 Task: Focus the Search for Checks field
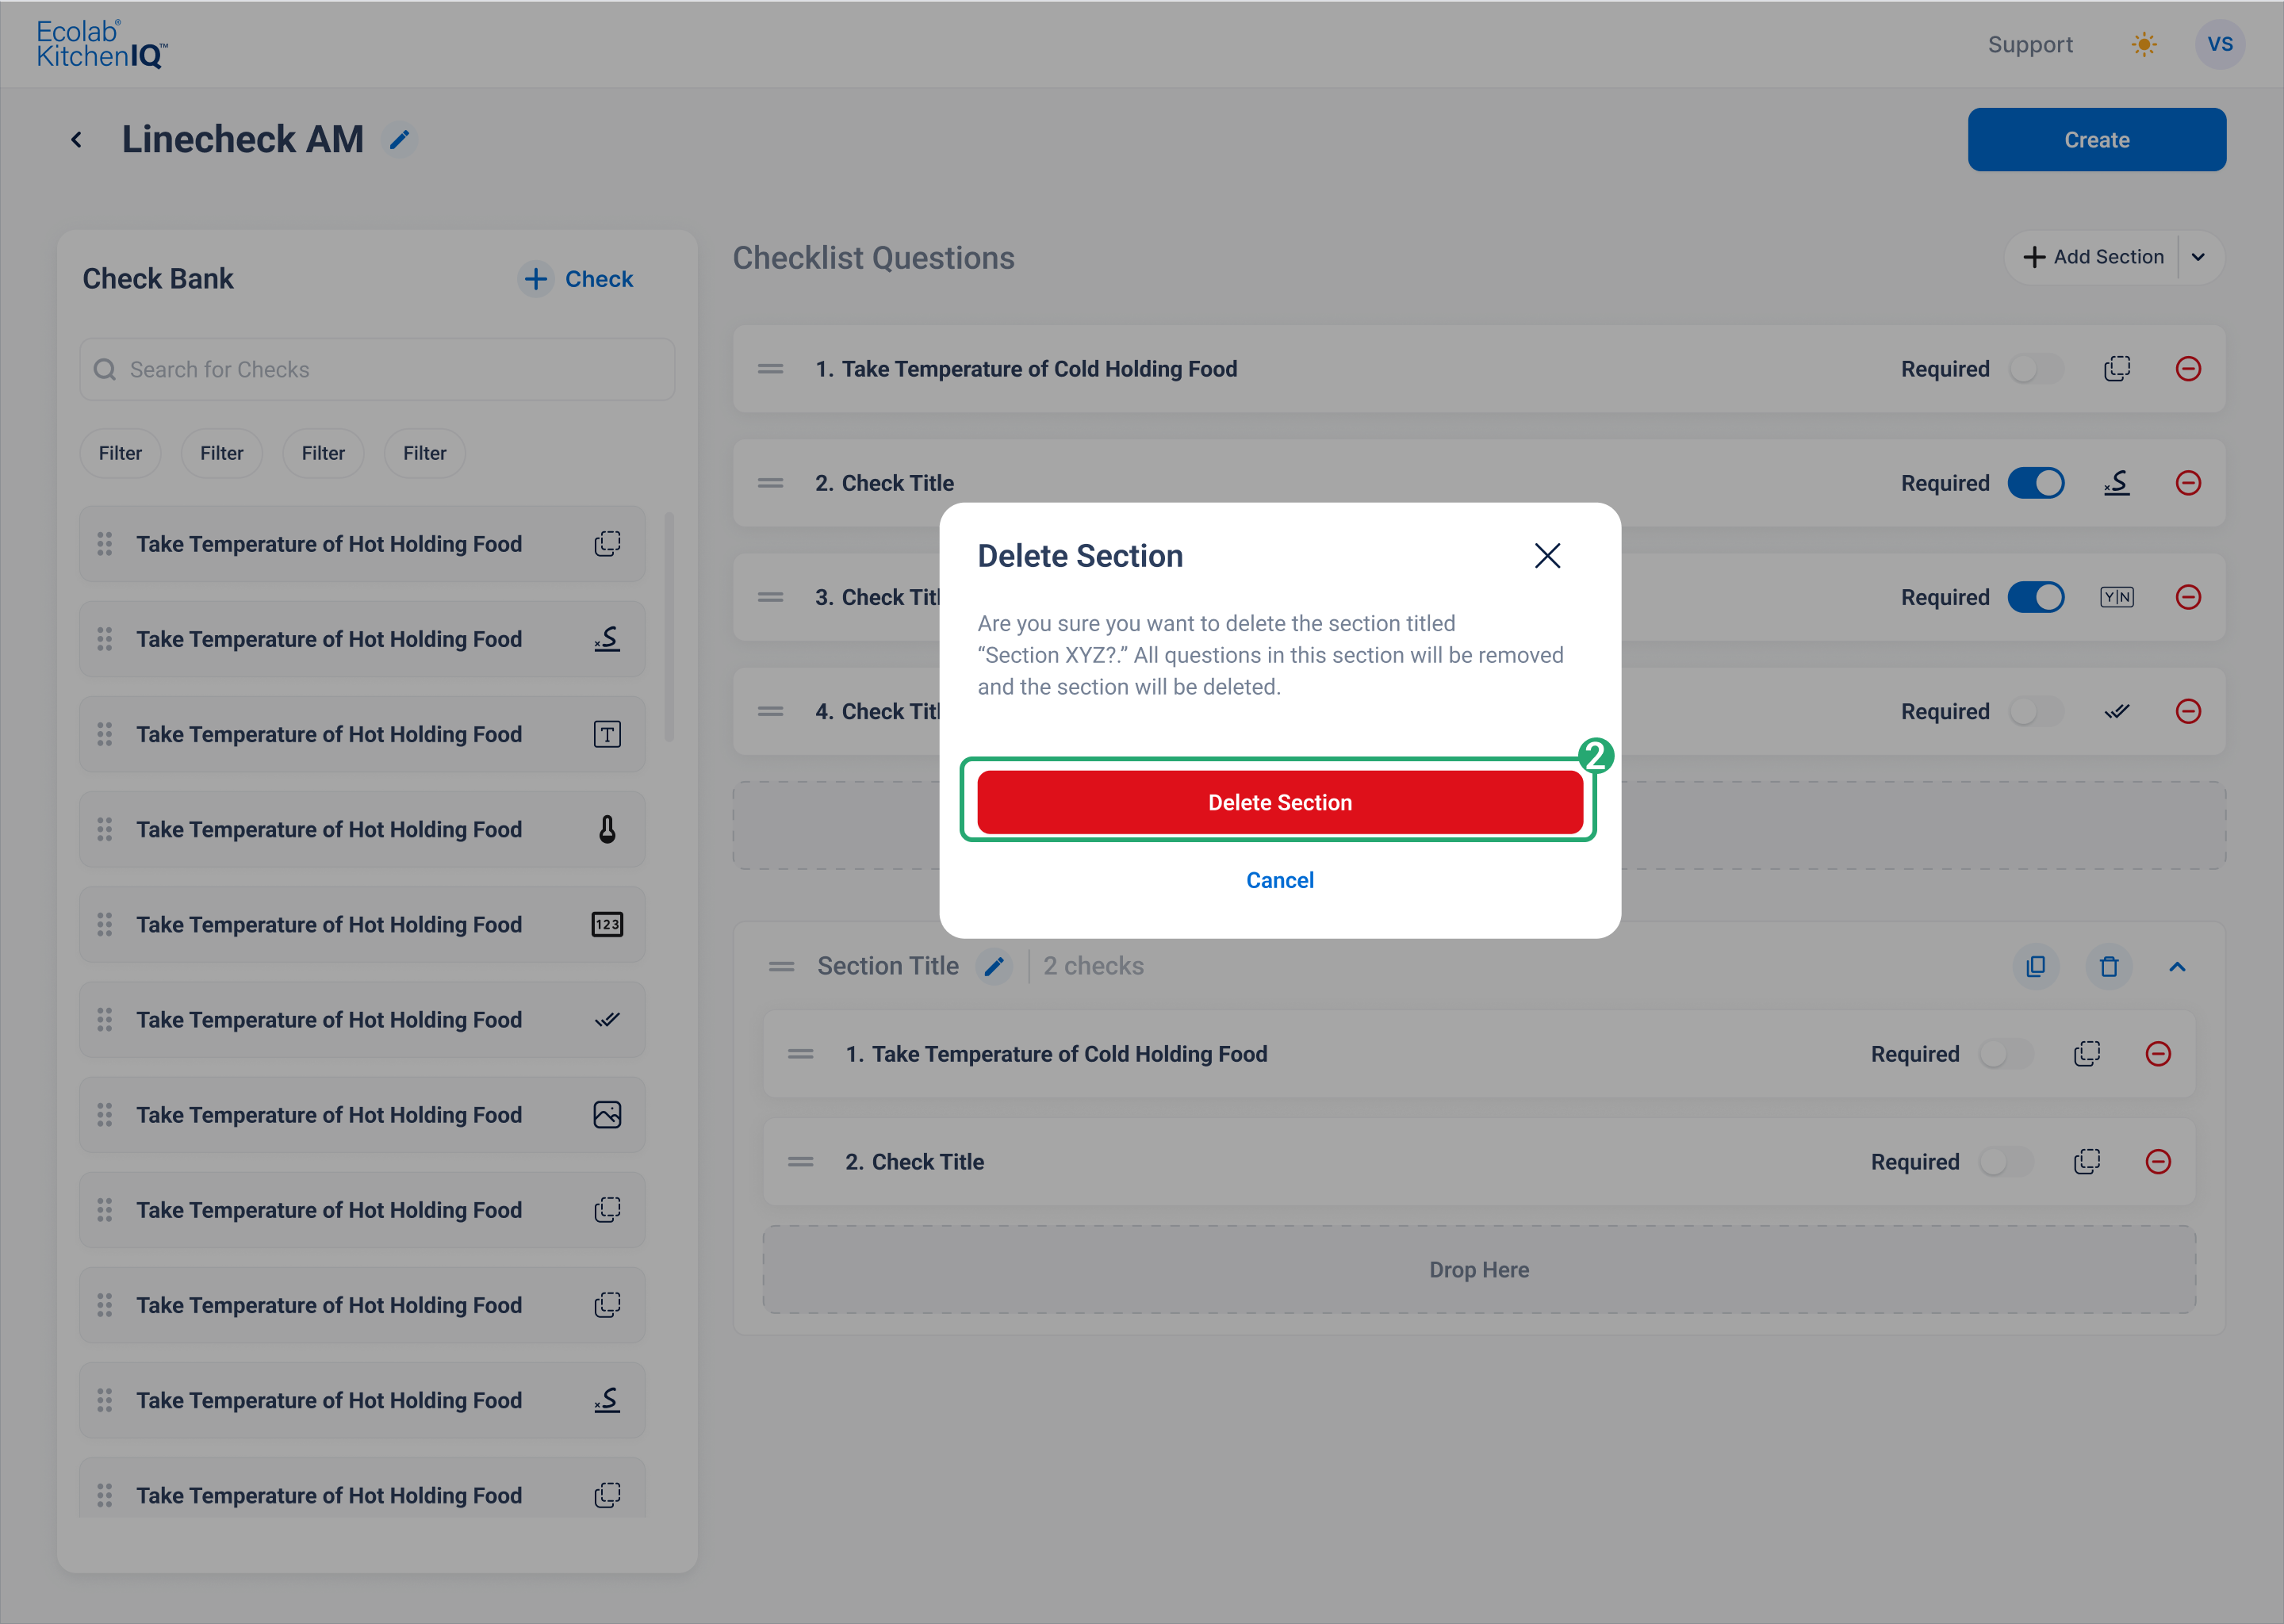pos(377,369)
